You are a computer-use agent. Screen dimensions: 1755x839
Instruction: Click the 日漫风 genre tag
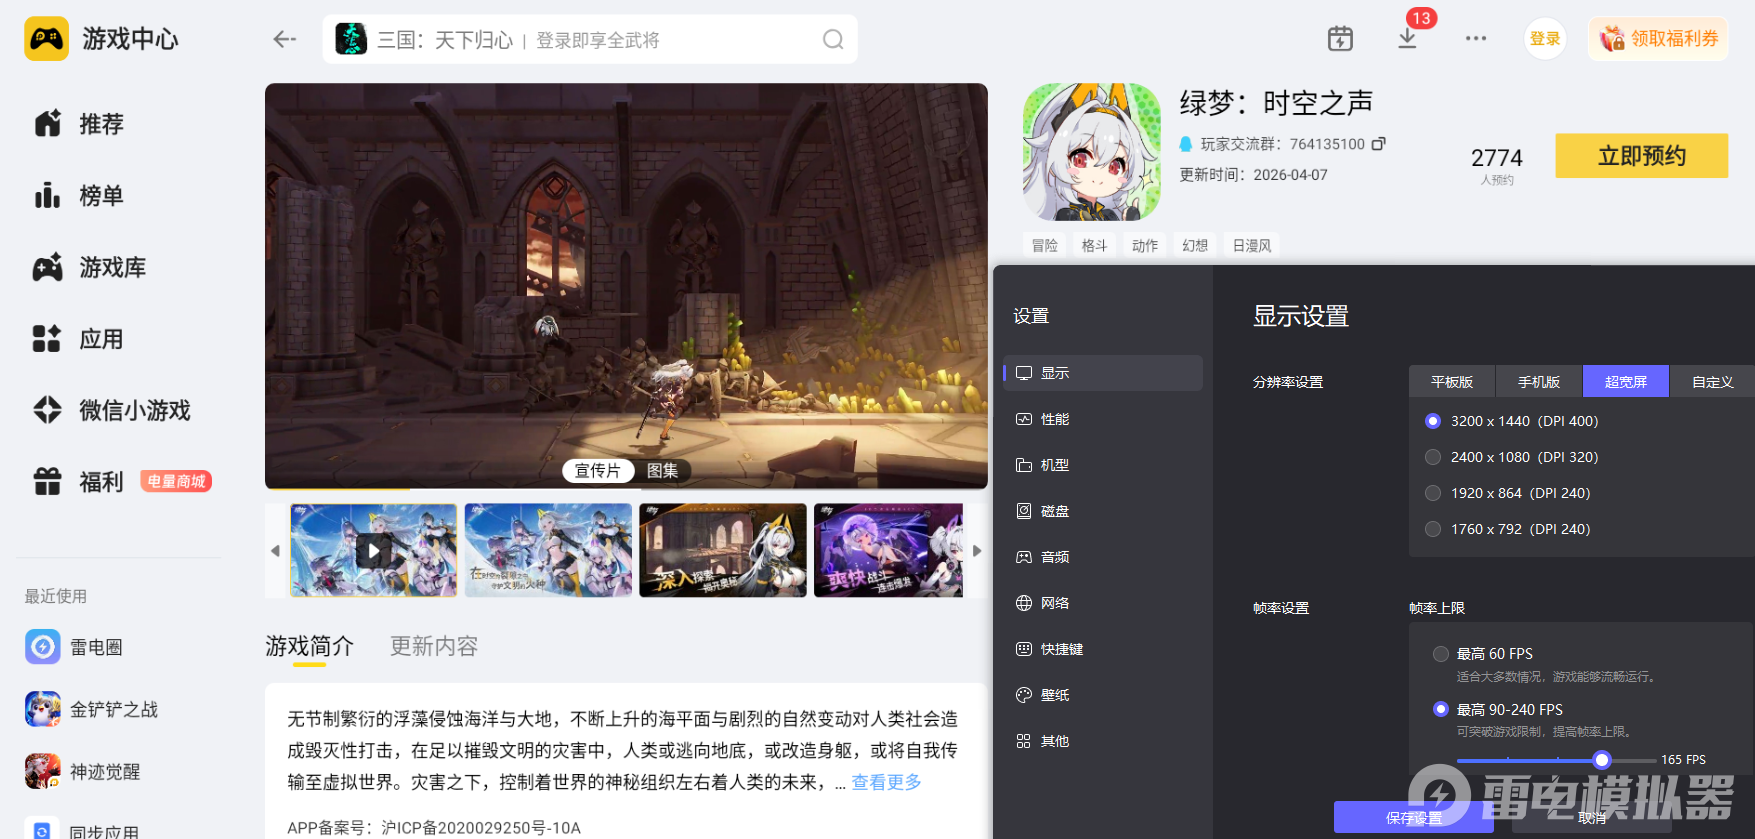(x=1252, y=246)
